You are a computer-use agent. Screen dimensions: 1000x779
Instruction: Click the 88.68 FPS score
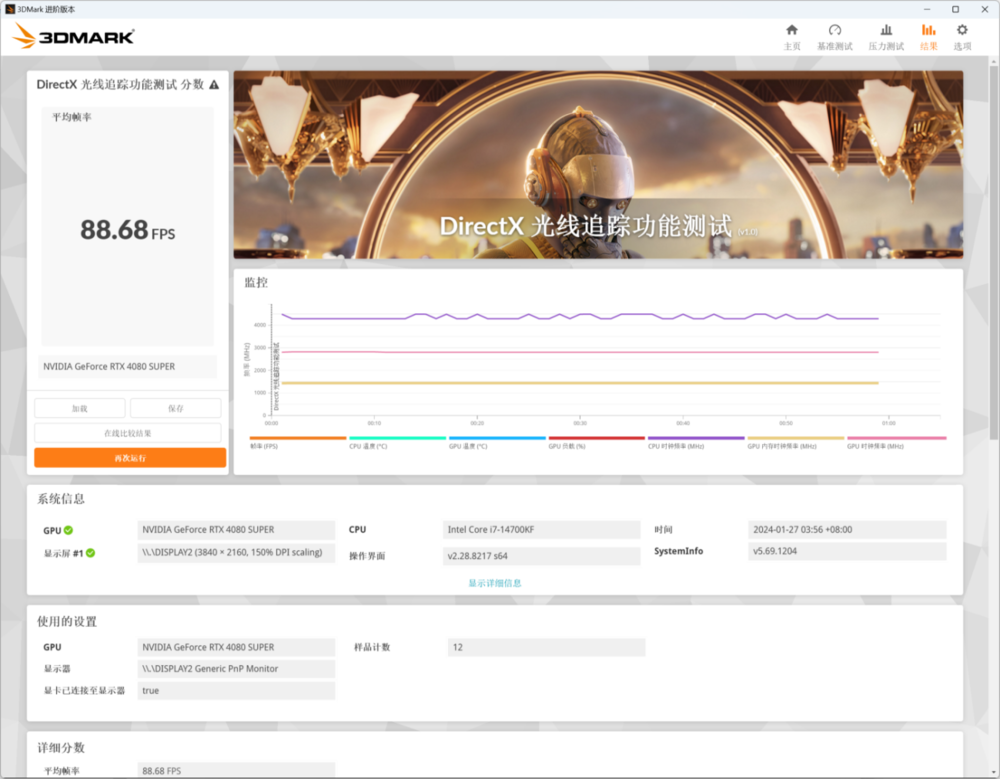[128, 230]
